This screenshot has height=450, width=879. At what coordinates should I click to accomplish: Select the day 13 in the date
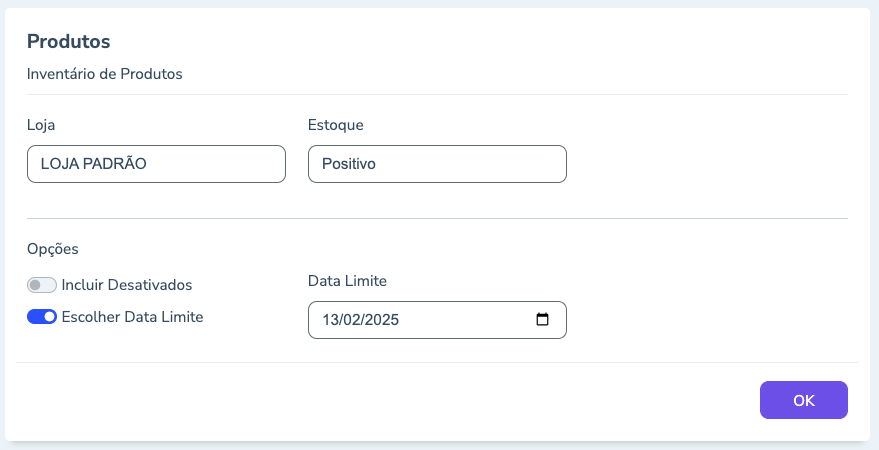coord(331,321)
